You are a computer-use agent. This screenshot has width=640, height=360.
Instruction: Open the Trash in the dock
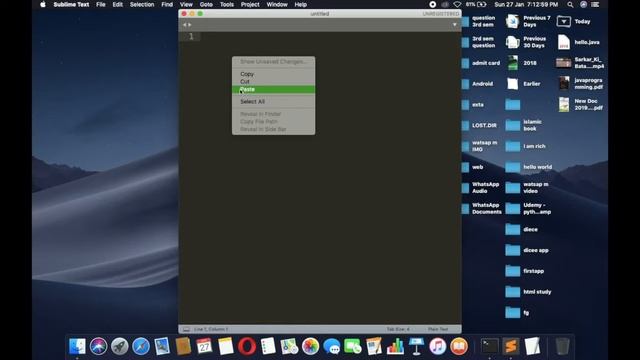[x=562, y=347]
